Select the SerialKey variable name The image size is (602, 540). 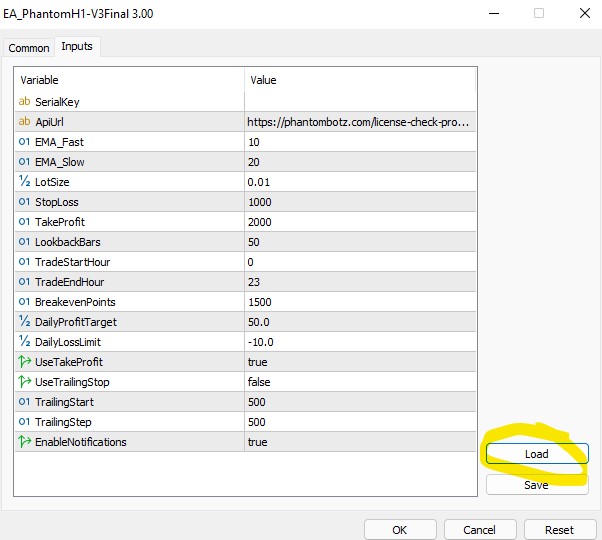pyautogui.click(x=57, y=102)
